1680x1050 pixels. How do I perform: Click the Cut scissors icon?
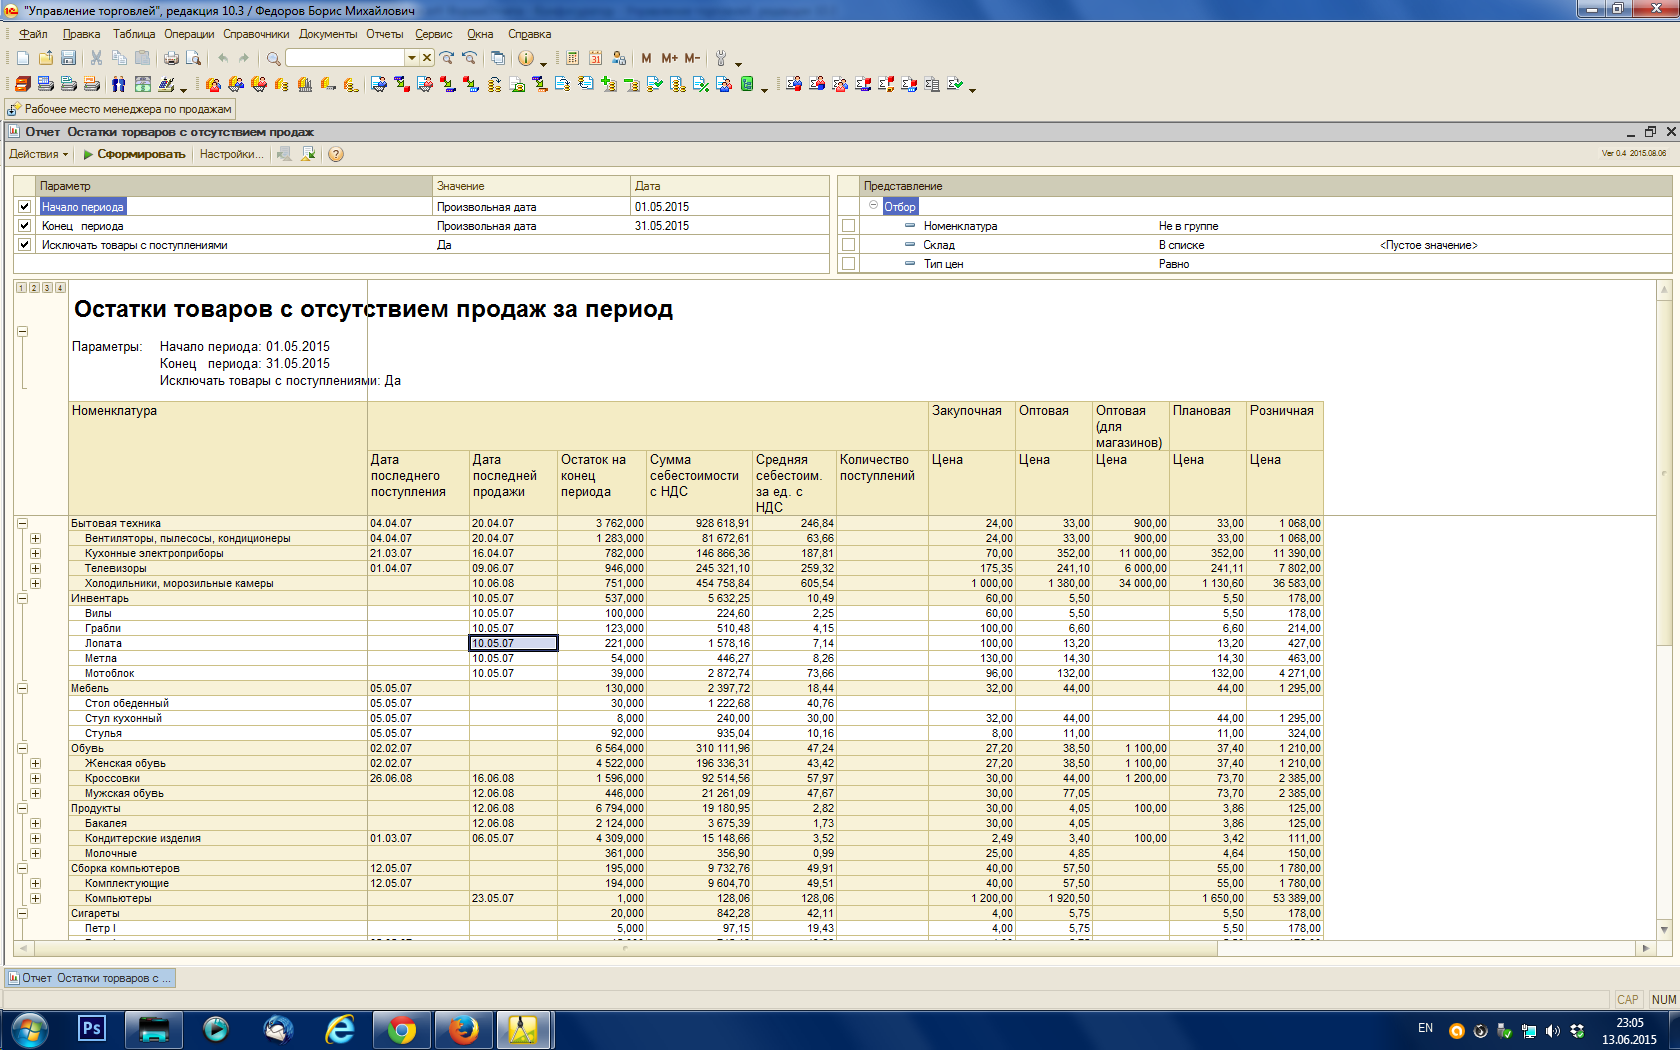96,58
